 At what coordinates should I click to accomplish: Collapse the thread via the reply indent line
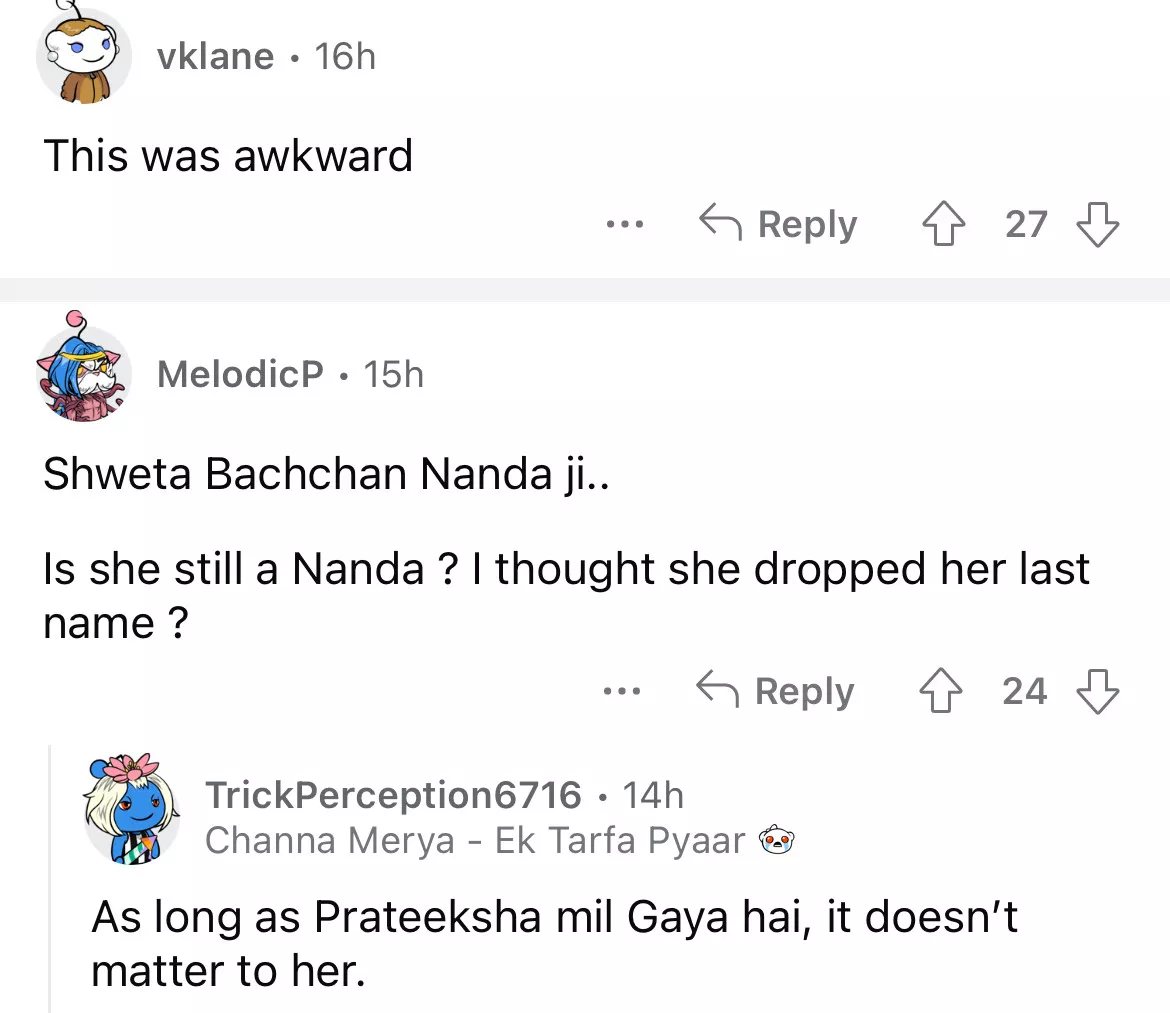50,880
